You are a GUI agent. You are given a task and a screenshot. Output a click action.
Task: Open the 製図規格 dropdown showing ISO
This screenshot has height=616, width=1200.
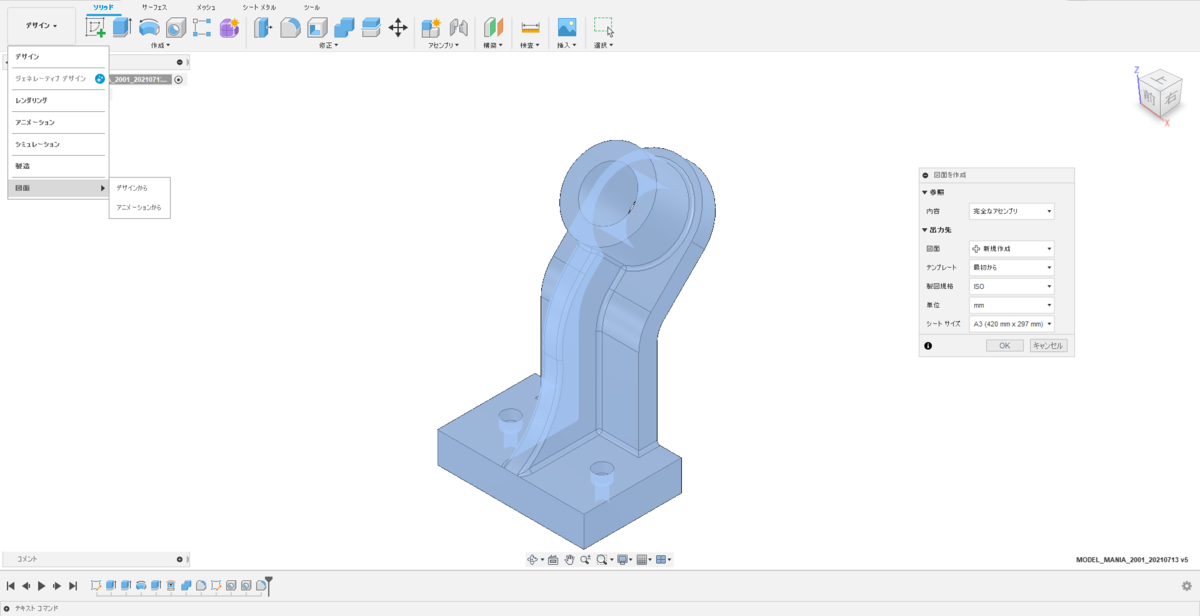[1011, 286]
